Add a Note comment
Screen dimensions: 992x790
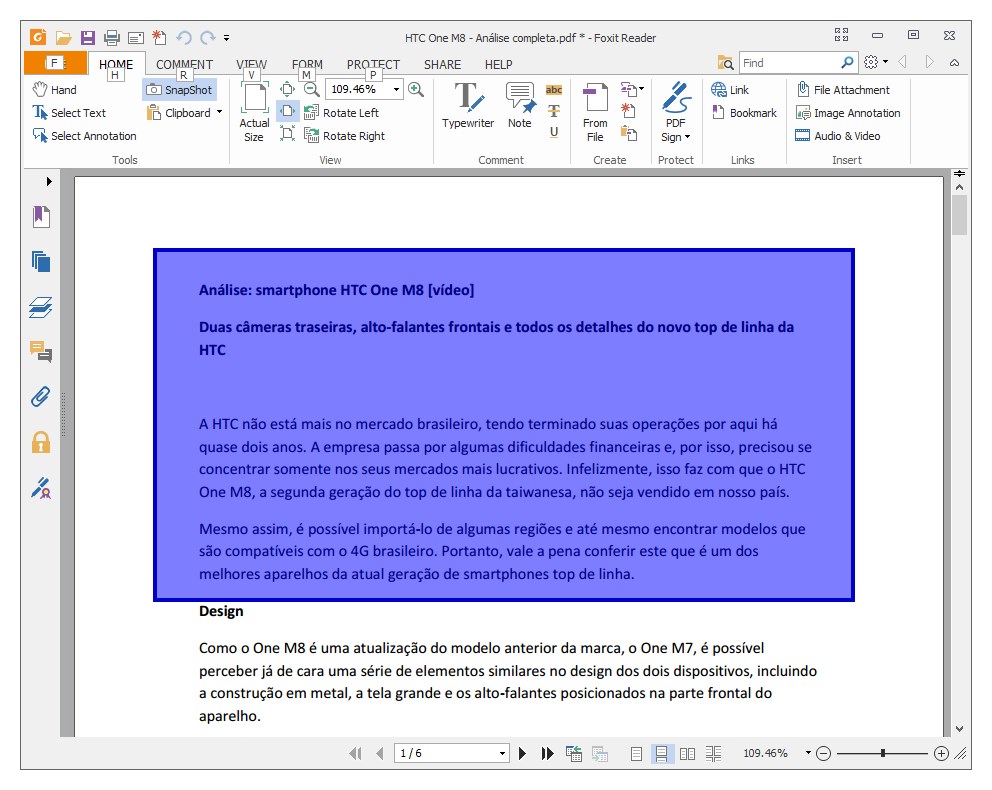pos(520,106)
